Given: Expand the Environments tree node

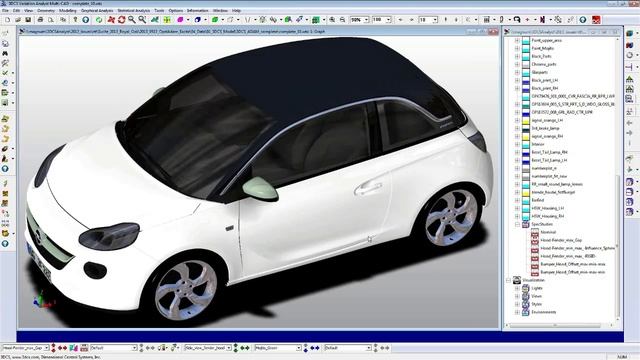Looking at the screenshot, I should click(517, 312).
